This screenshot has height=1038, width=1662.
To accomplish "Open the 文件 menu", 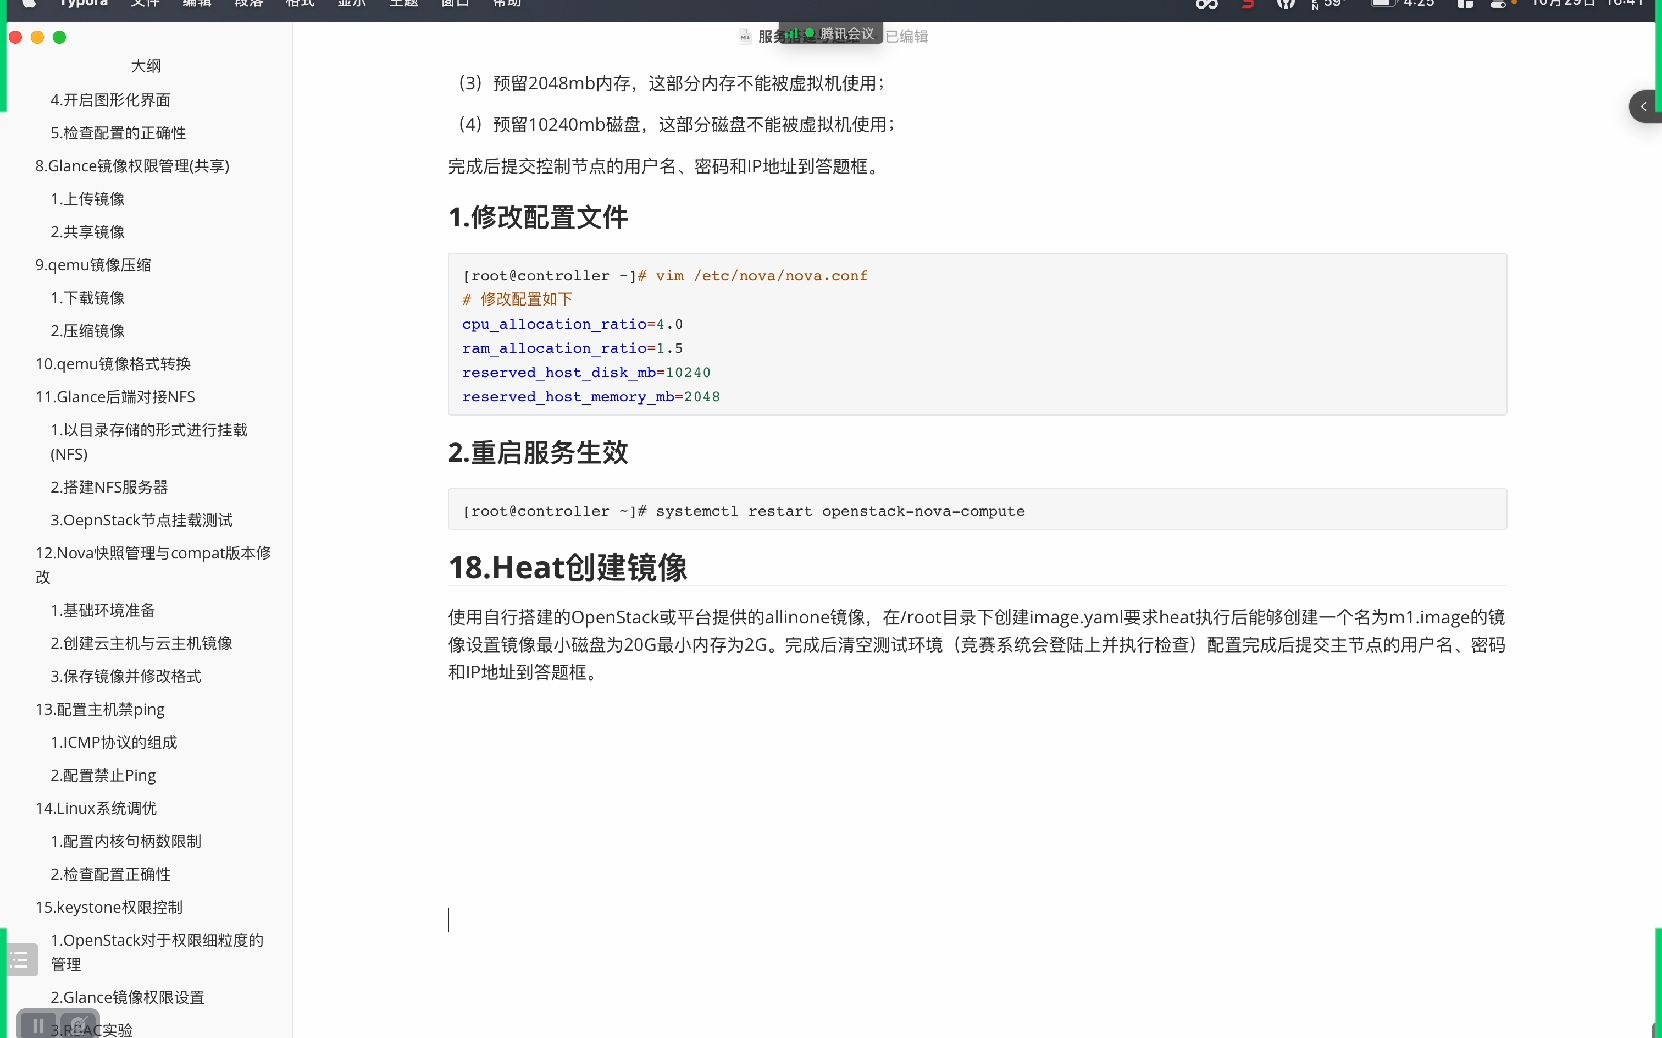I will coord(146,3).
